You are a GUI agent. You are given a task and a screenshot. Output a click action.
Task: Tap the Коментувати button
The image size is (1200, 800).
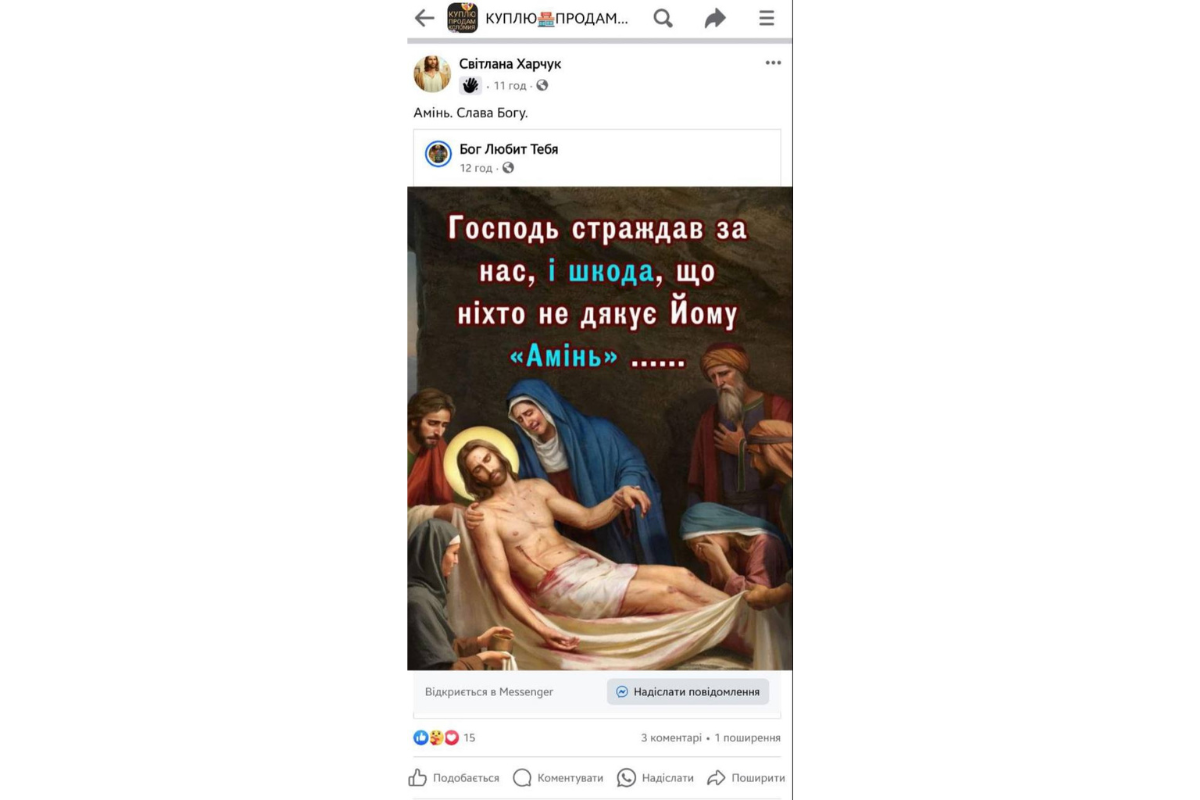[558, 778]
